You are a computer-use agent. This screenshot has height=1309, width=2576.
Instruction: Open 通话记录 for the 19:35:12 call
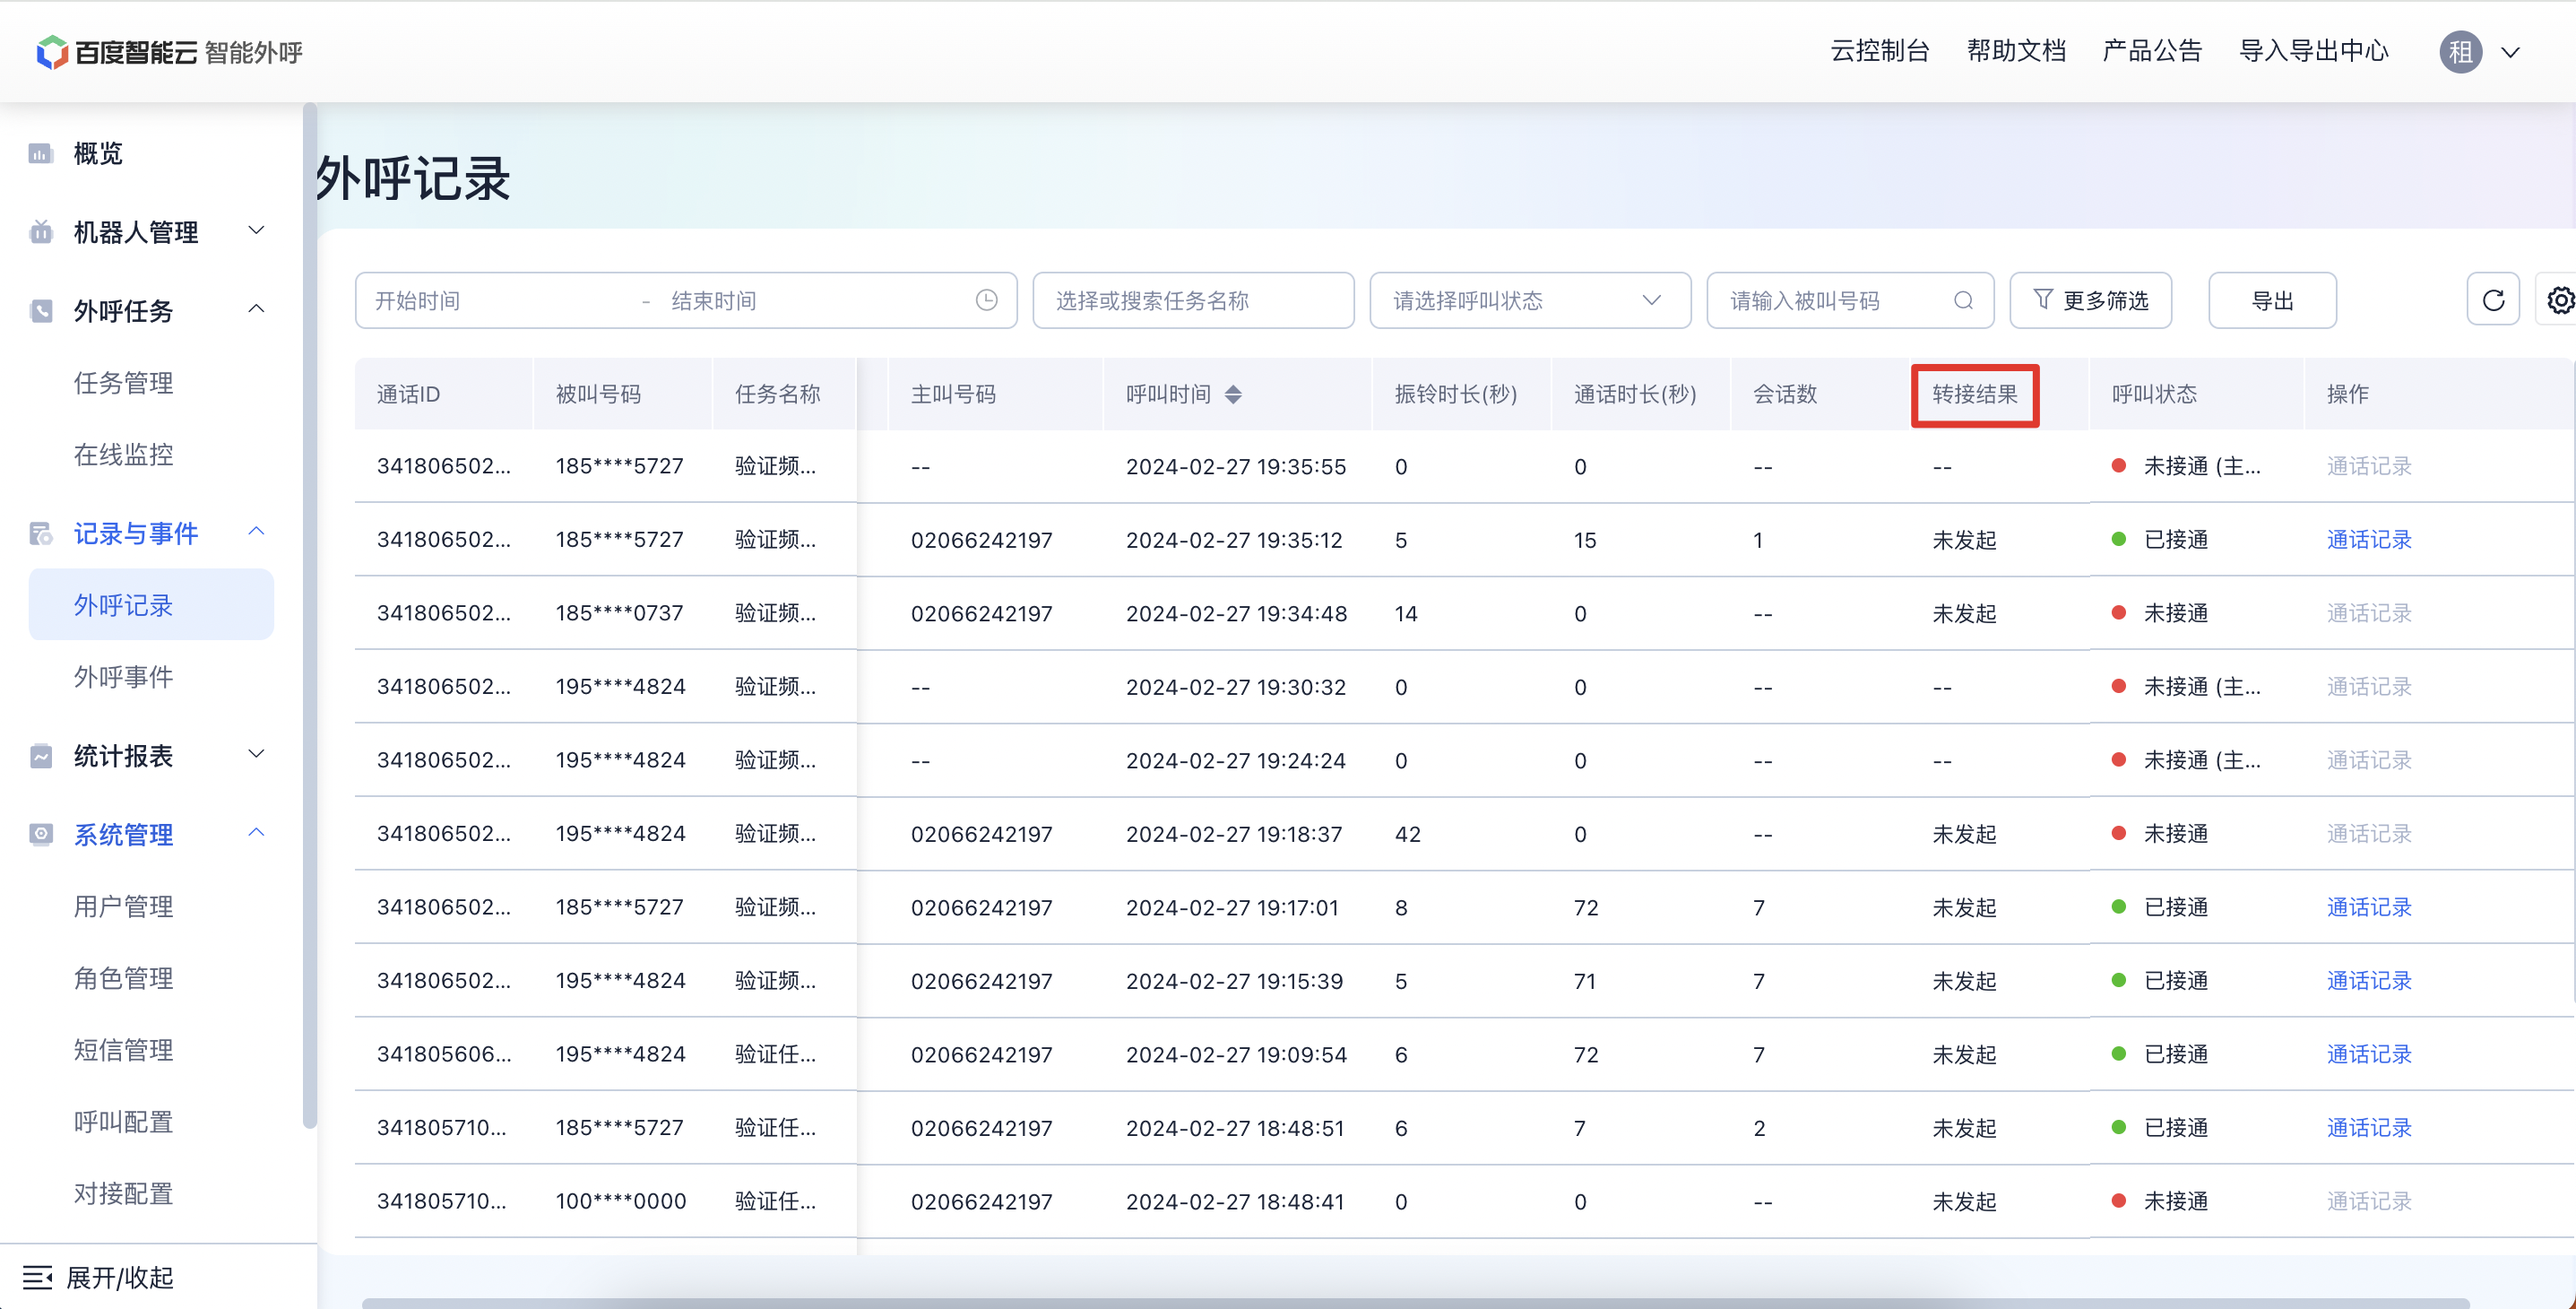(2369, 540)
